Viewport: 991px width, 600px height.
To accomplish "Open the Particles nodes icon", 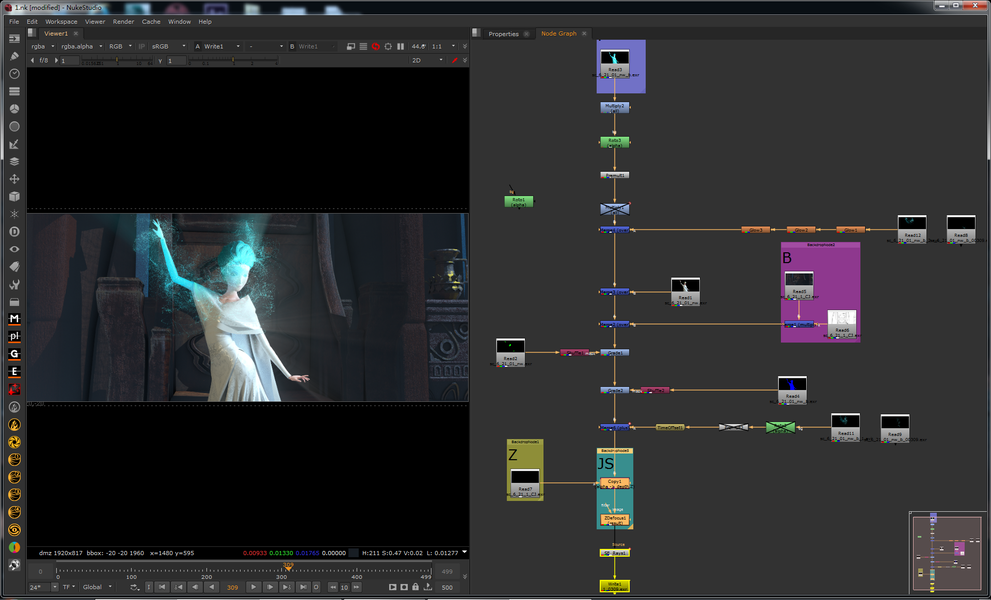I will (14, 214).
